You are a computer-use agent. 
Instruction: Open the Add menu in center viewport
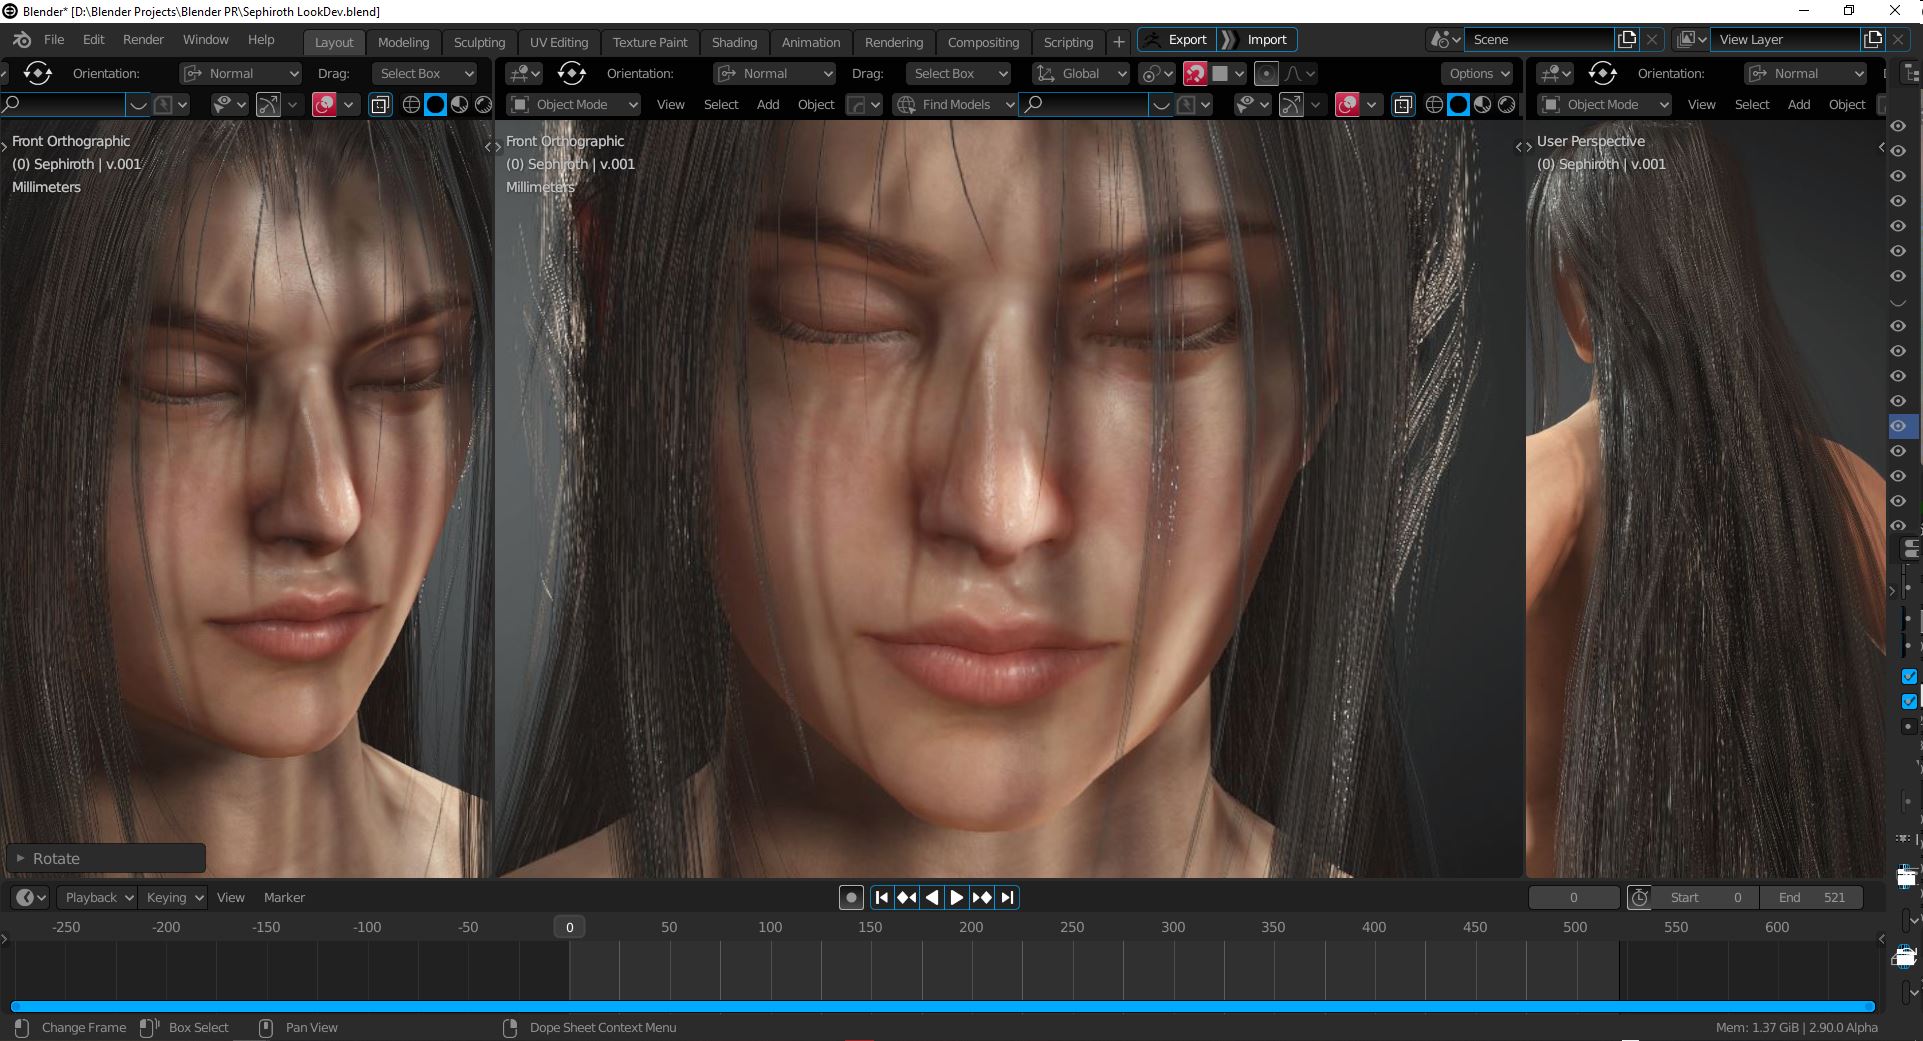click(x=768, y=104)
